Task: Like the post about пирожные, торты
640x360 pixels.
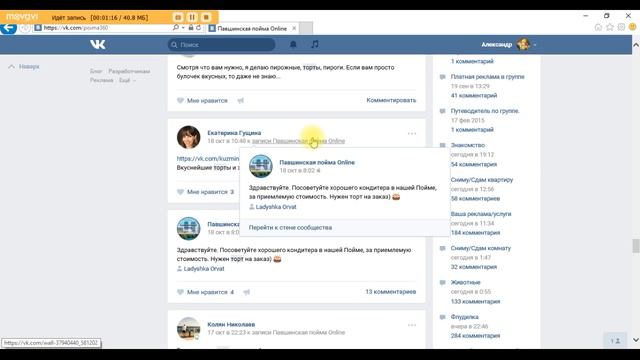Action: click(x=202, y=100)
